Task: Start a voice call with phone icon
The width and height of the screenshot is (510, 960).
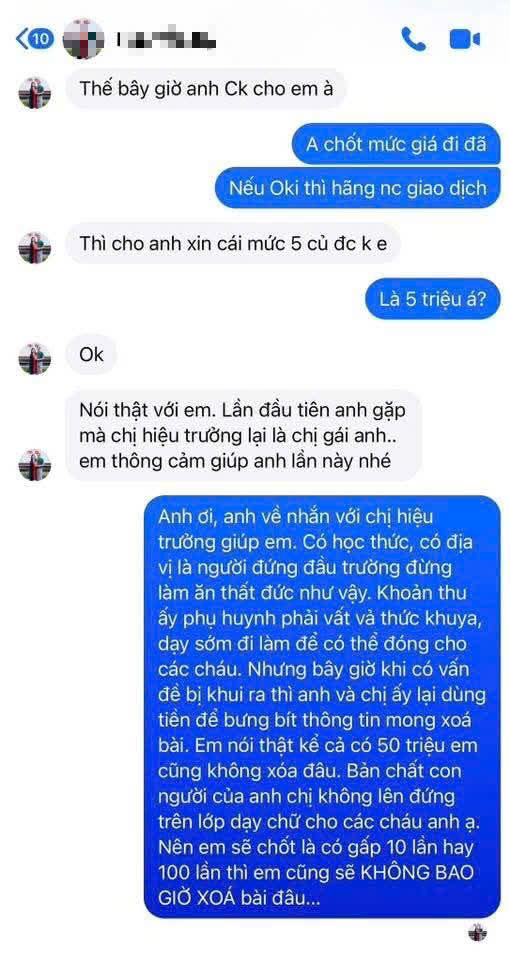Action: [414, 40]
